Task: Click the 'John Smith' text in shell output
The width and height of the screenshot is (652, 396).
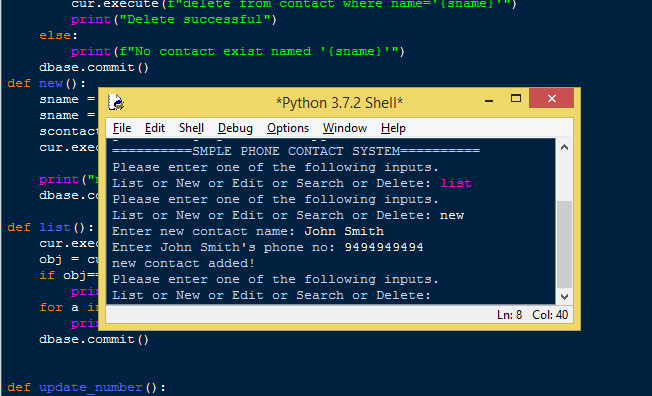Action: pyautogui.click(x=344, y=231)
